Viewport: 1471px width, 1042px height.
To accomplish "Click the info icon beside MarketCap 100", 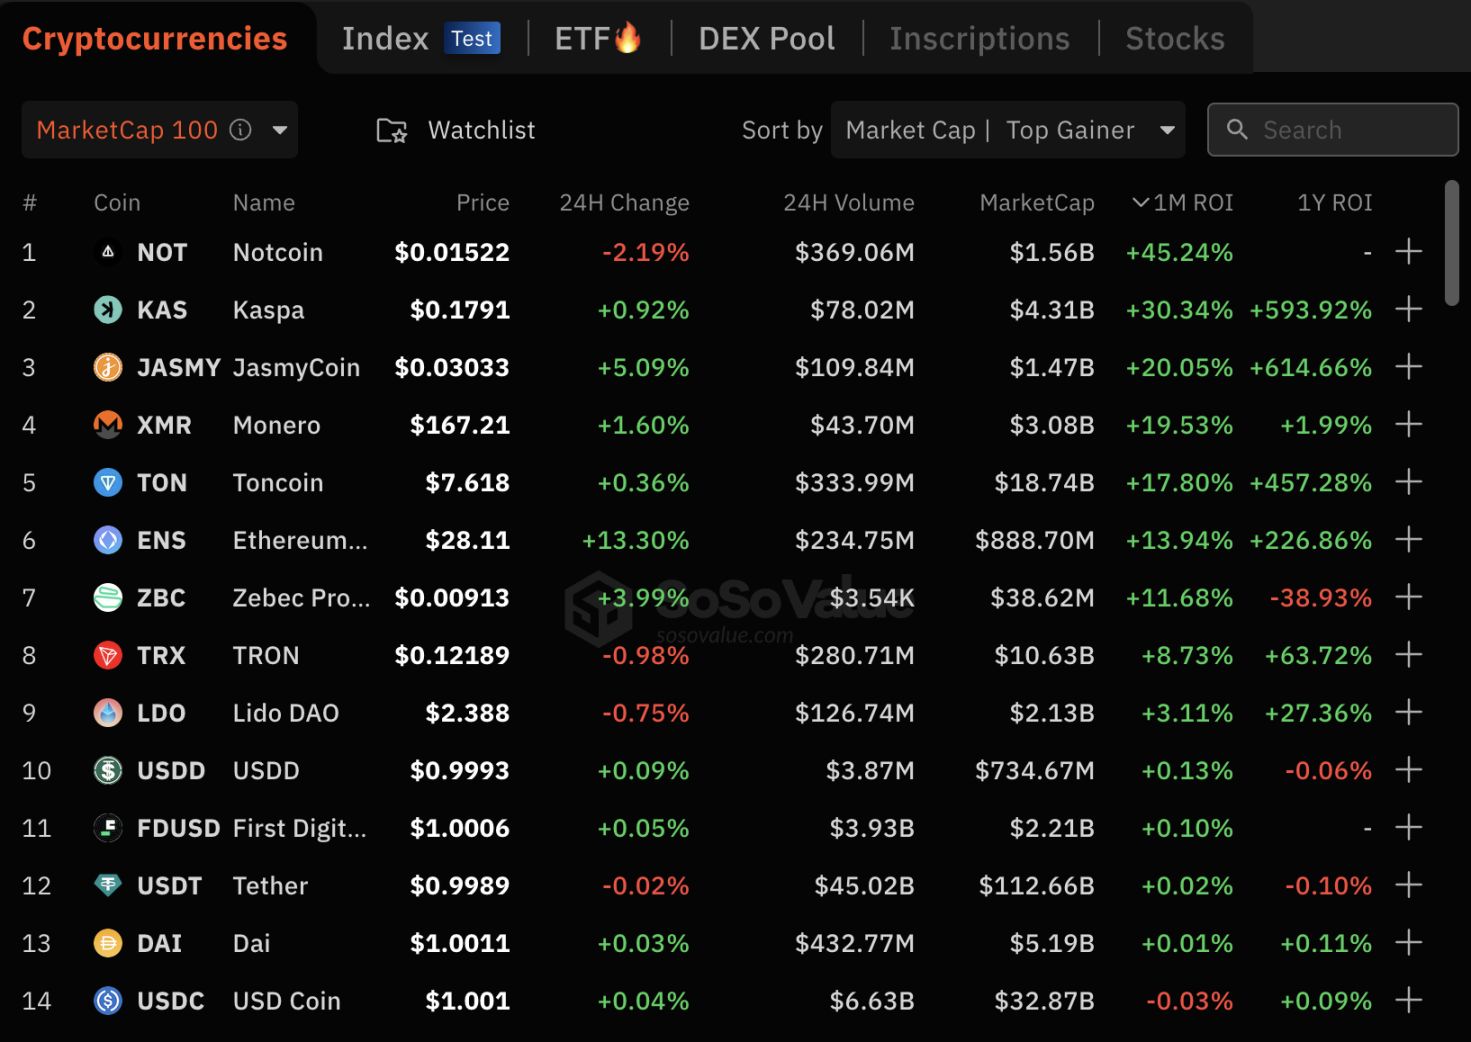I will pyautogui.click(x=241, y=130).
